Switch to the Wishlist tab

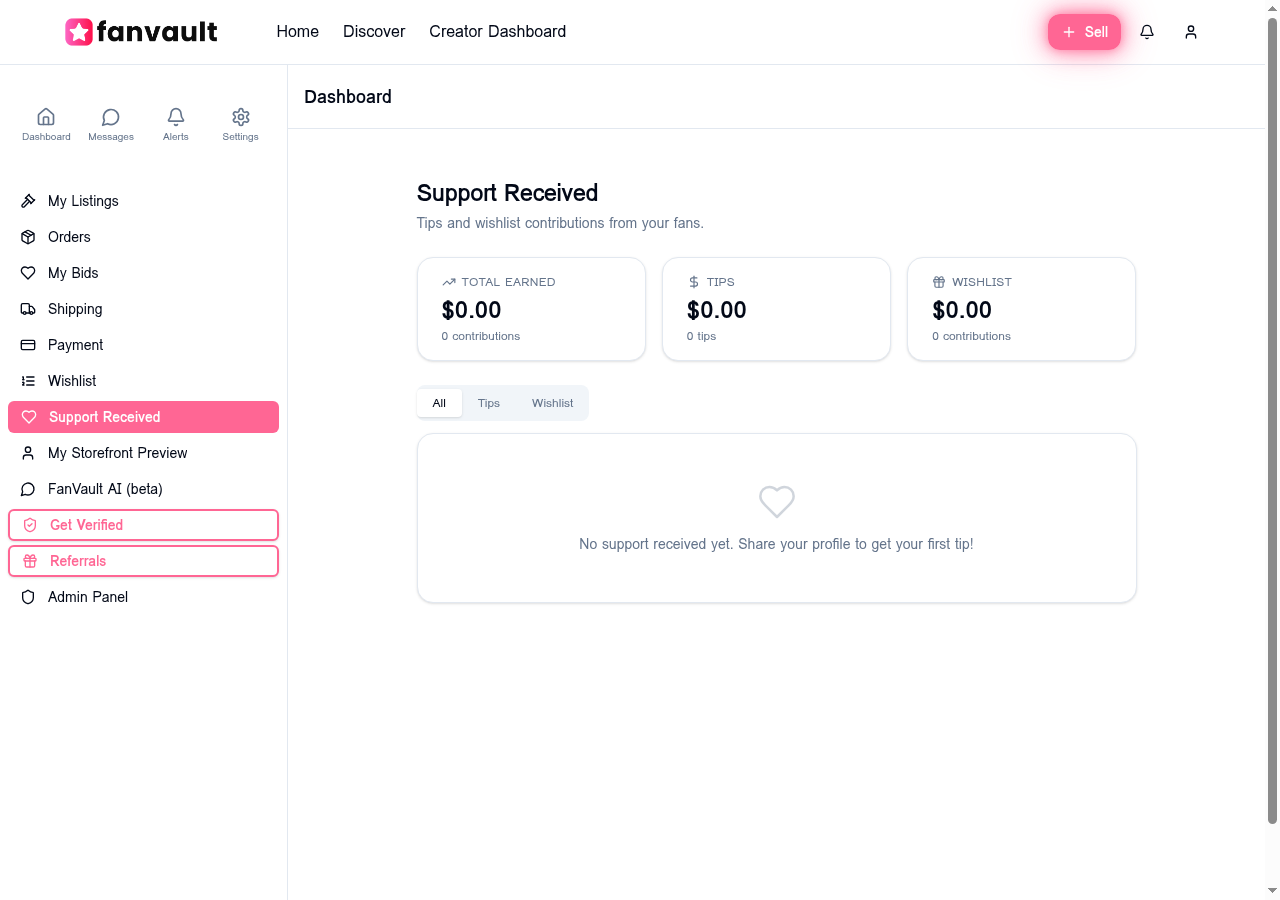point(552,403)
